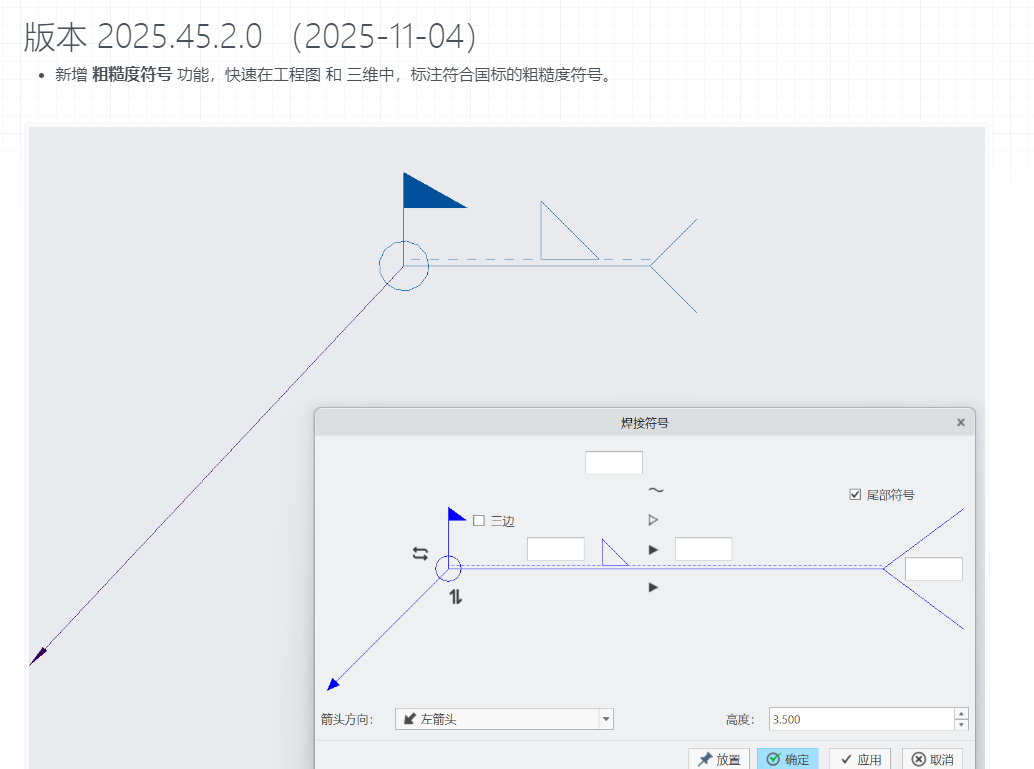Click the horizontal swap arrows icon
Image resolution: width=1034 pixels, height=769 pixels.
(420, 553)
